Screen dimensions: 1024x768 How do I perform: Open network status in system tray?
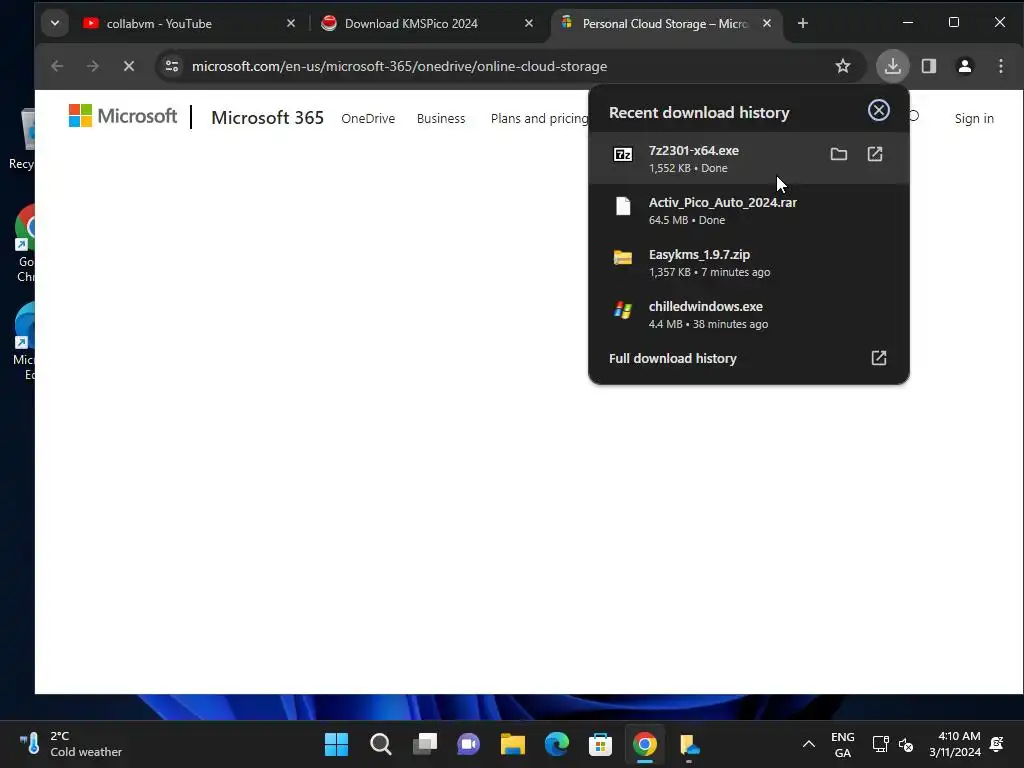click(x=880, y=744)
